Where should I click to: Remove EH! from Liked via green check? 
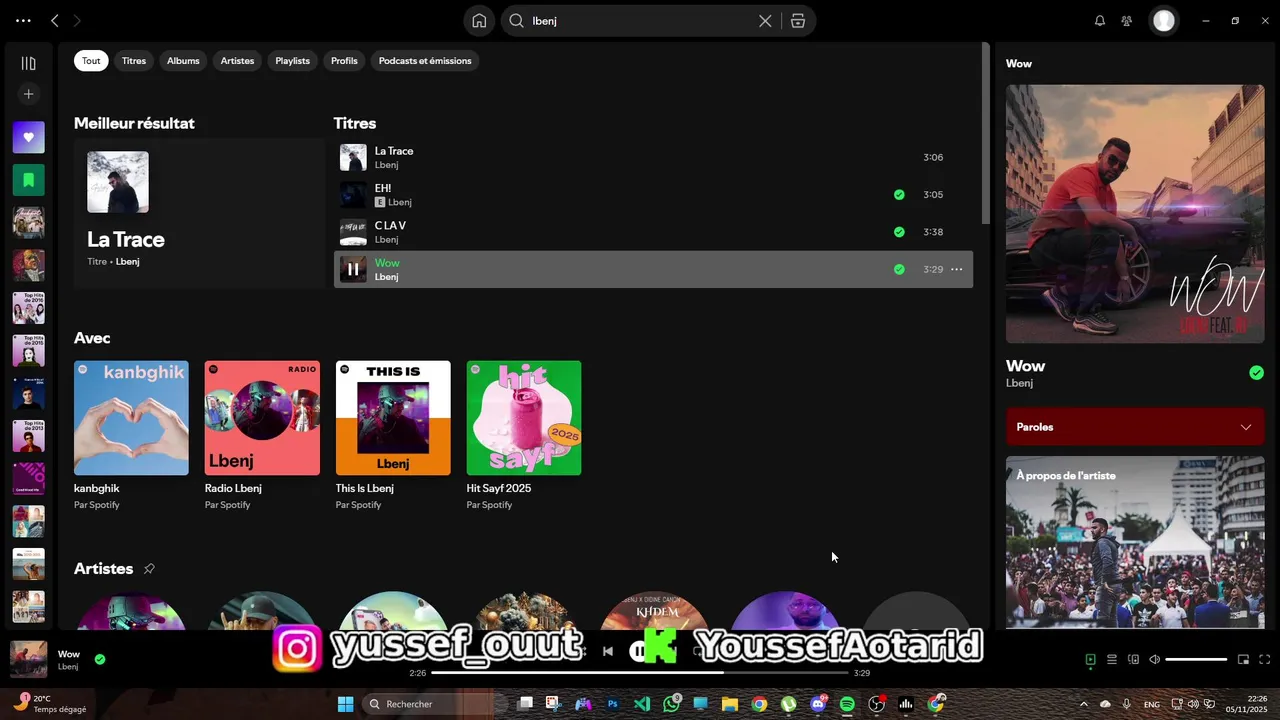(899, 195)
